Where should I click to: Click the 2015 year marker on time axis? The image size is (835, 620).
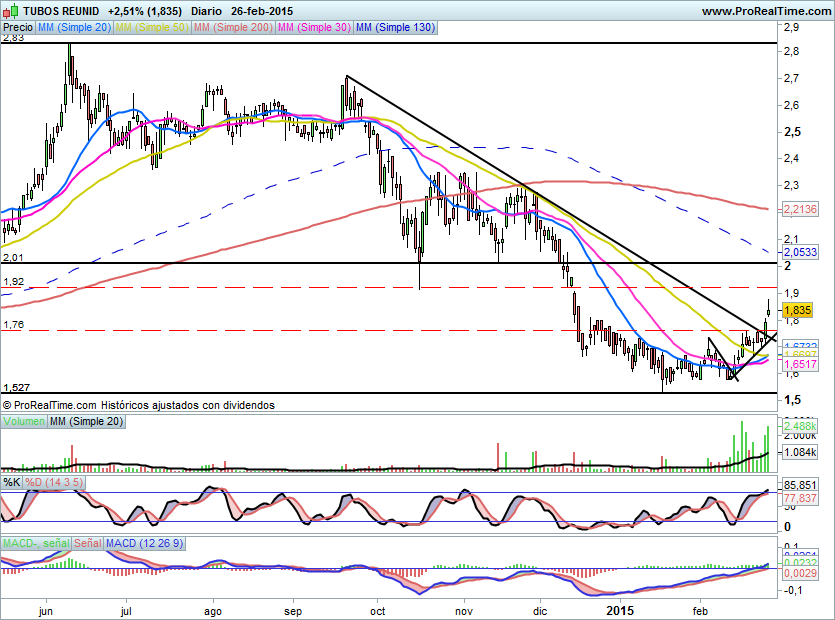pos(620,608)
